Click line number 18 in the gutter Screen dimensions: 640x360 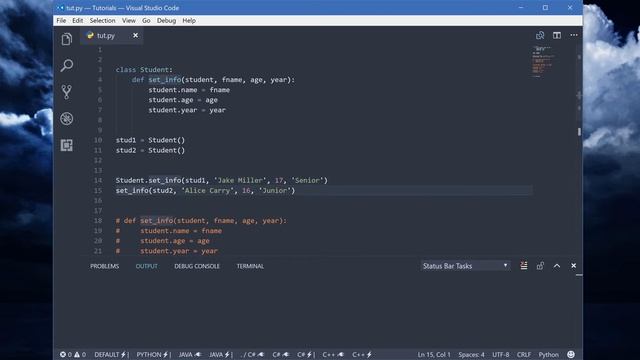[x=98, y=221]
